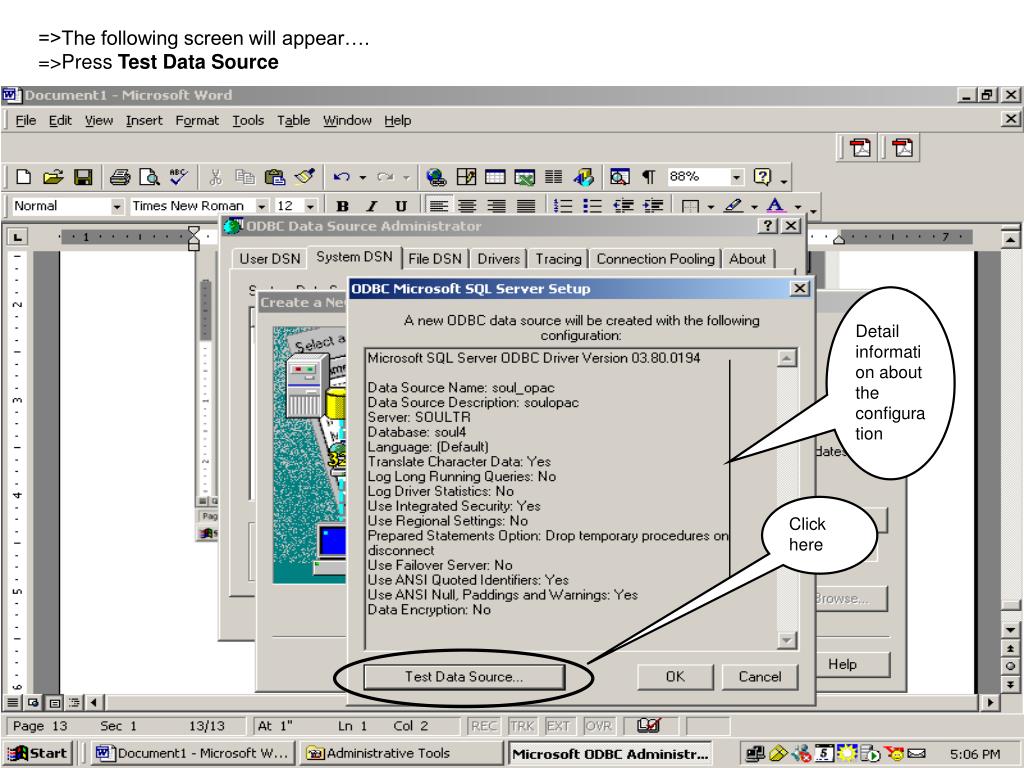Viewport: 1024px width, 768px height.
Task: Toggle REC indicator in status bar
Action: [483, 726]
